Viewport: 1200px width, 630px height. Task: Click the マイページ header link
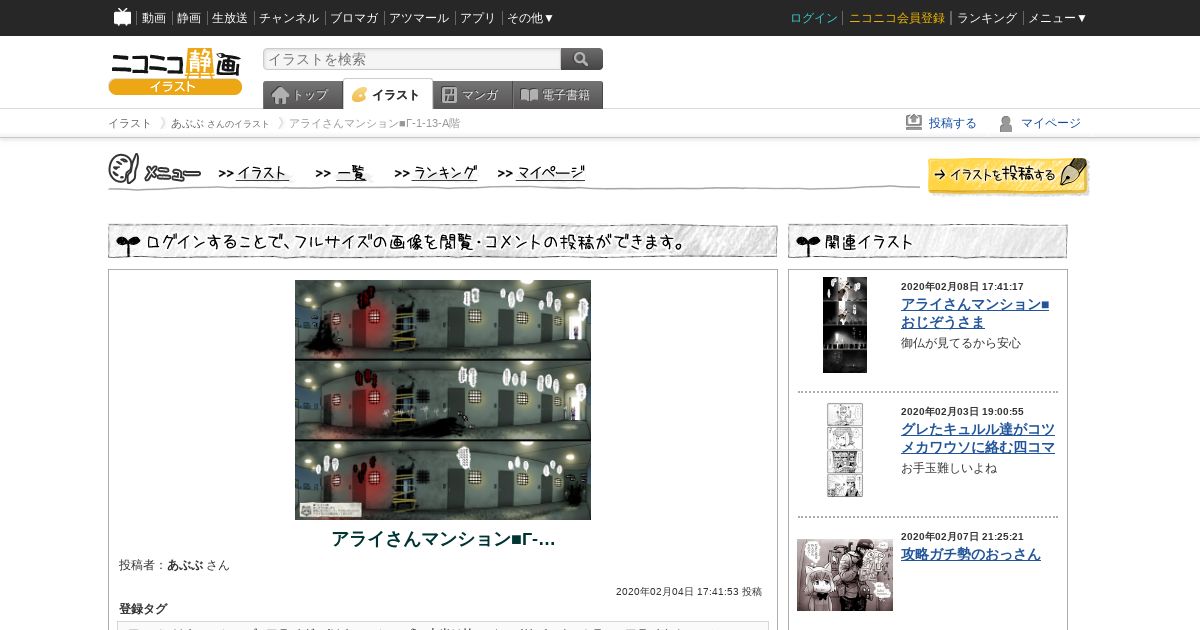tap(1051, 123)
